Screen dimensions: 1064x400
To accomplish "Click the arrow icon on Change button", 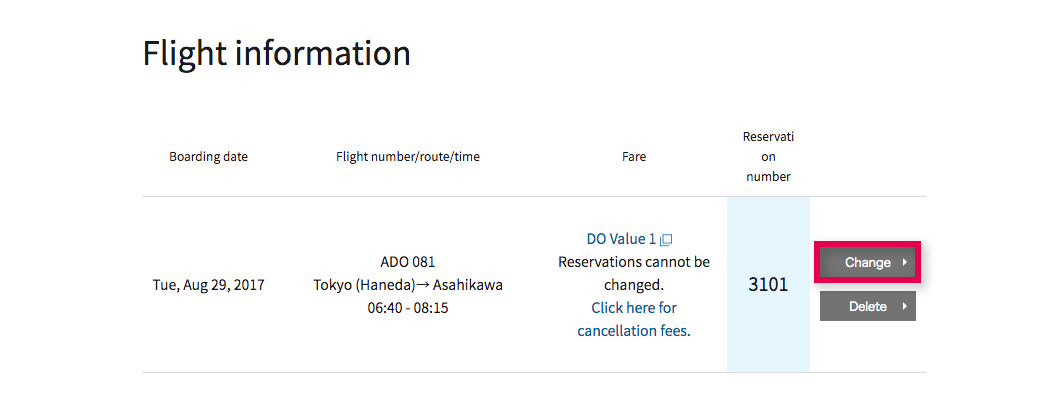I will tap(904, 262).
